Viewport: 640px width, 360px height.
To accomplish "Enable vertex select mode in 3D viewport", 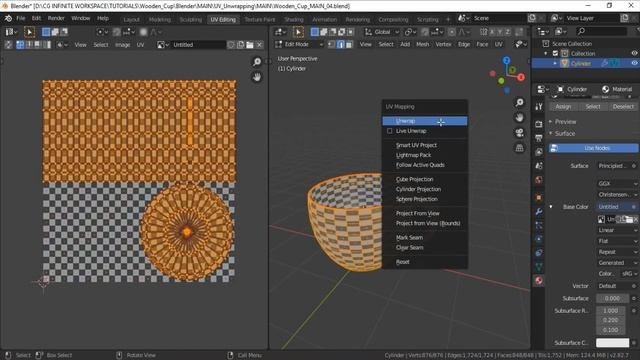I will [331, 44].
